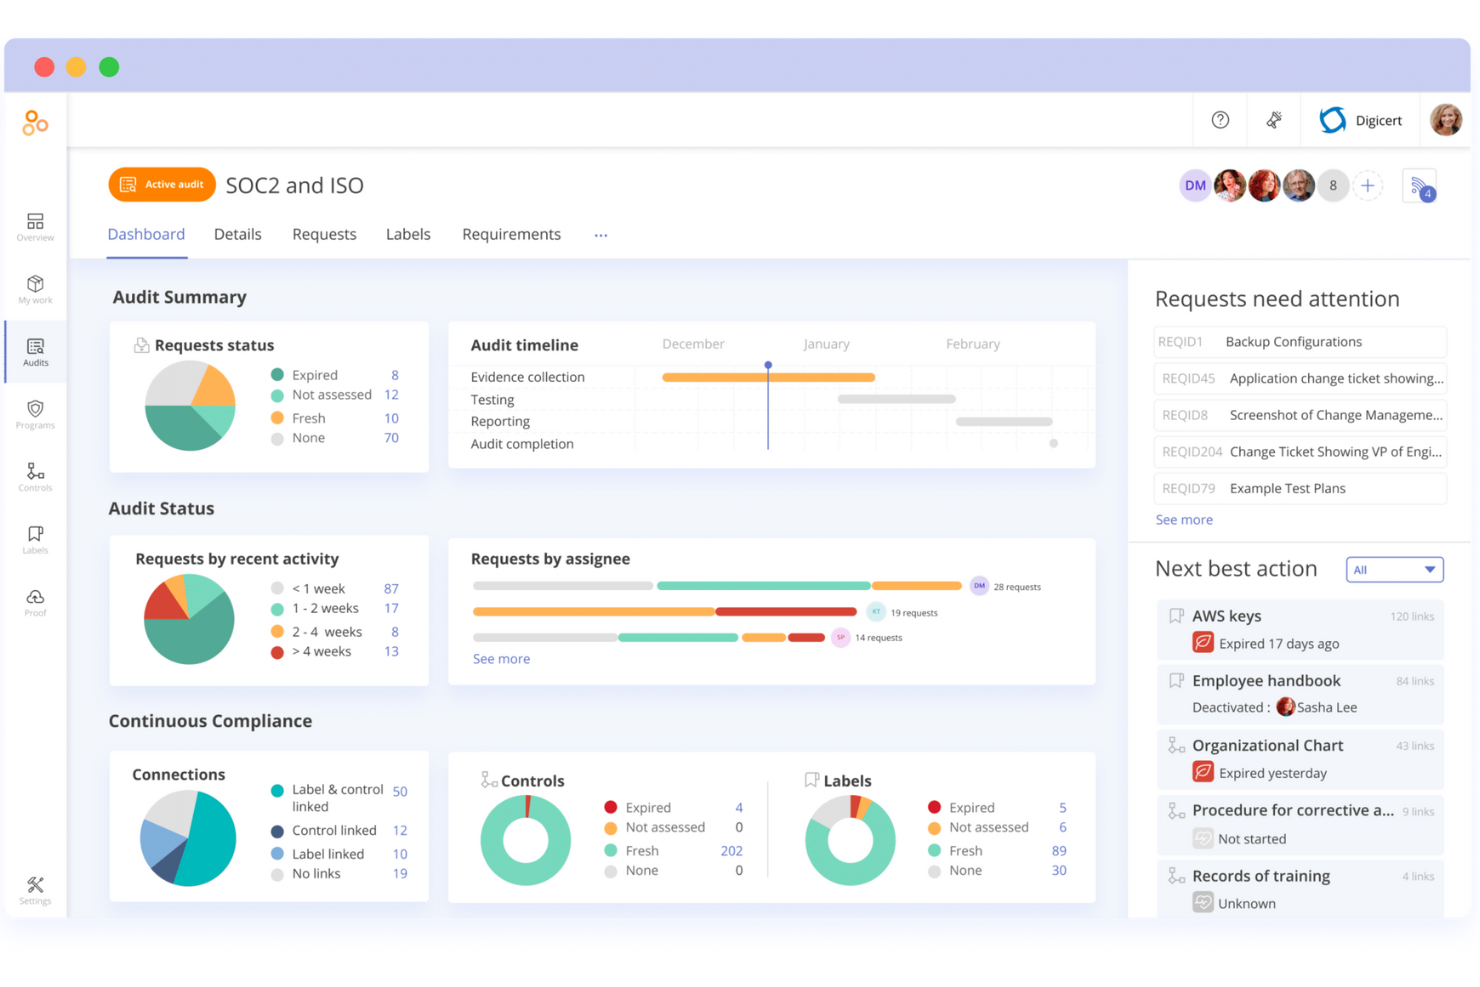The image size is (1480, 987).
Task: Click the Requests status card icon
Action: (x=142, y=345)
